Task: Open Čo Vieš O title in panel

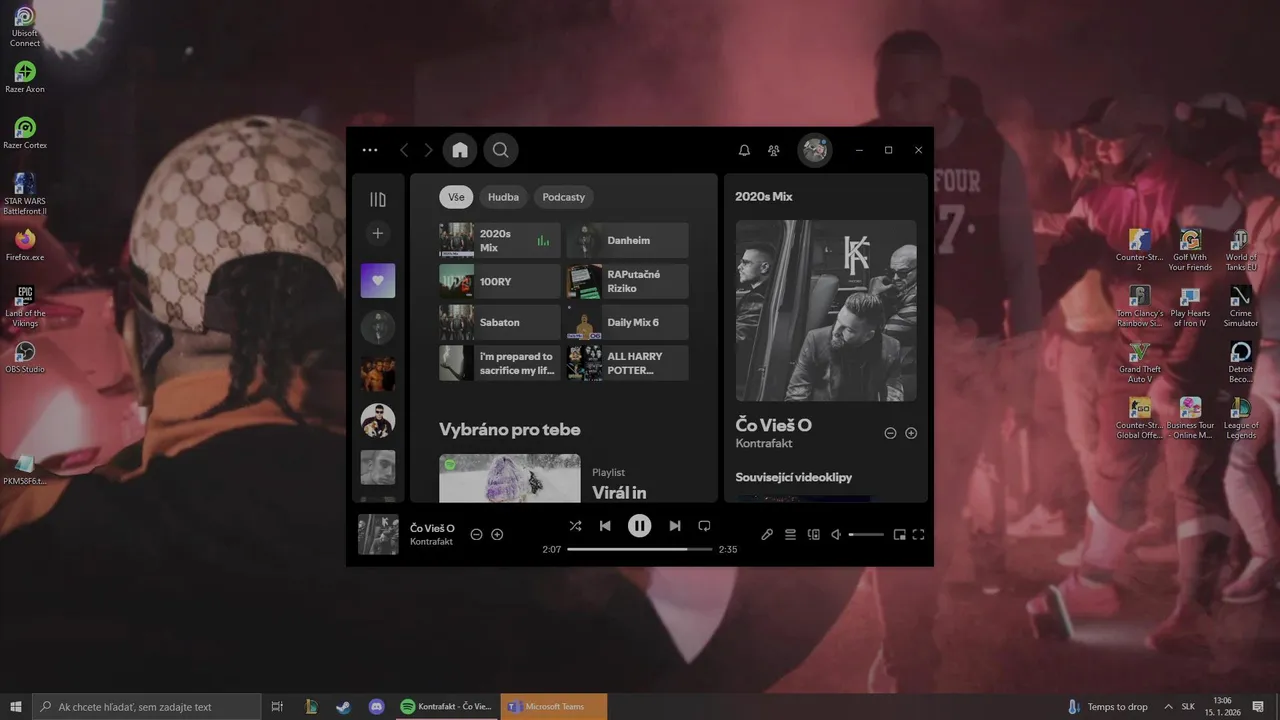Action: tap(774, 425)
